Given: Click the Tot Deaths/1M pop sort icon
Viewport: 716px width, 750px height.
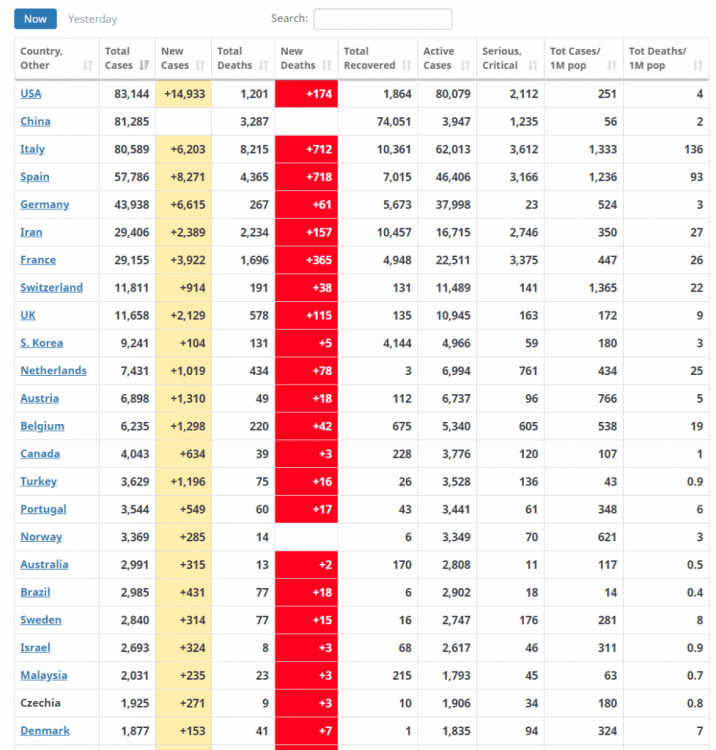Looking at the screenshot, I should tap(697, 65).
